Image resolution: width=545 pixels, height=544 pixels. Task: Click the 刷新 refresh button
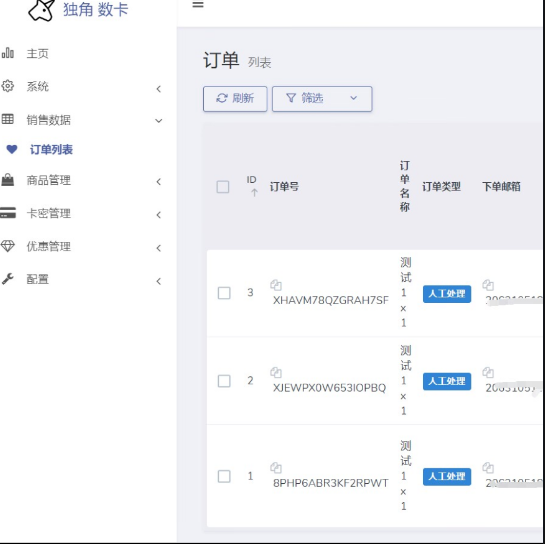[235, 99]
